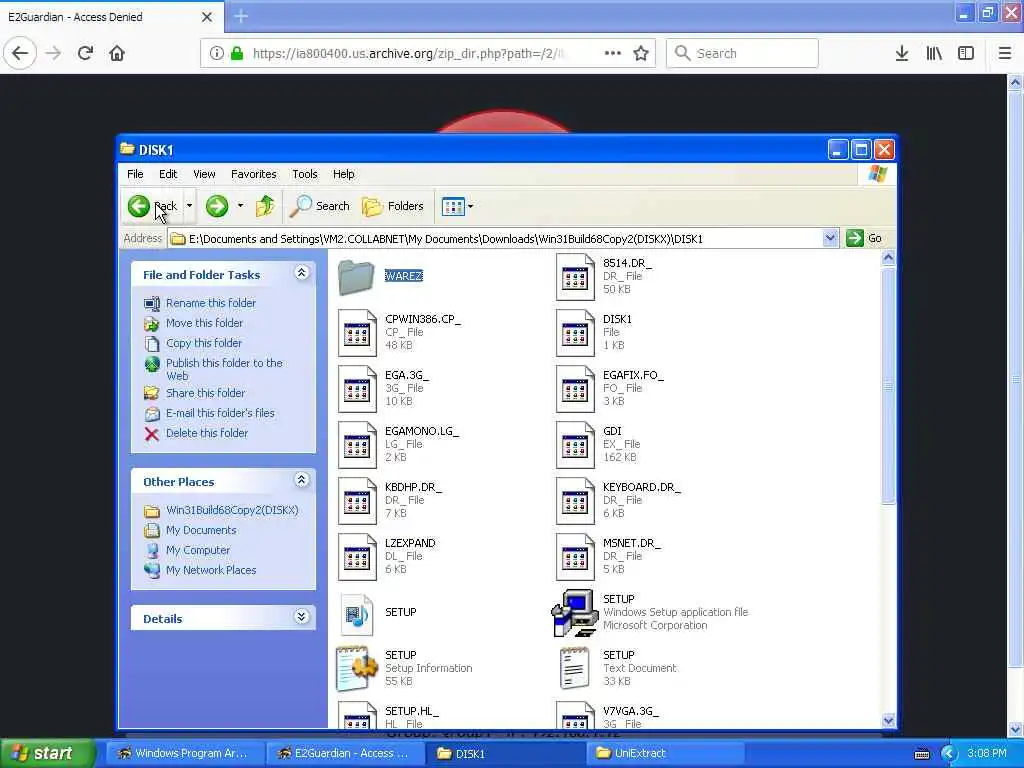Open the Forward history dropdown arrow

click(x=240, y=206)
